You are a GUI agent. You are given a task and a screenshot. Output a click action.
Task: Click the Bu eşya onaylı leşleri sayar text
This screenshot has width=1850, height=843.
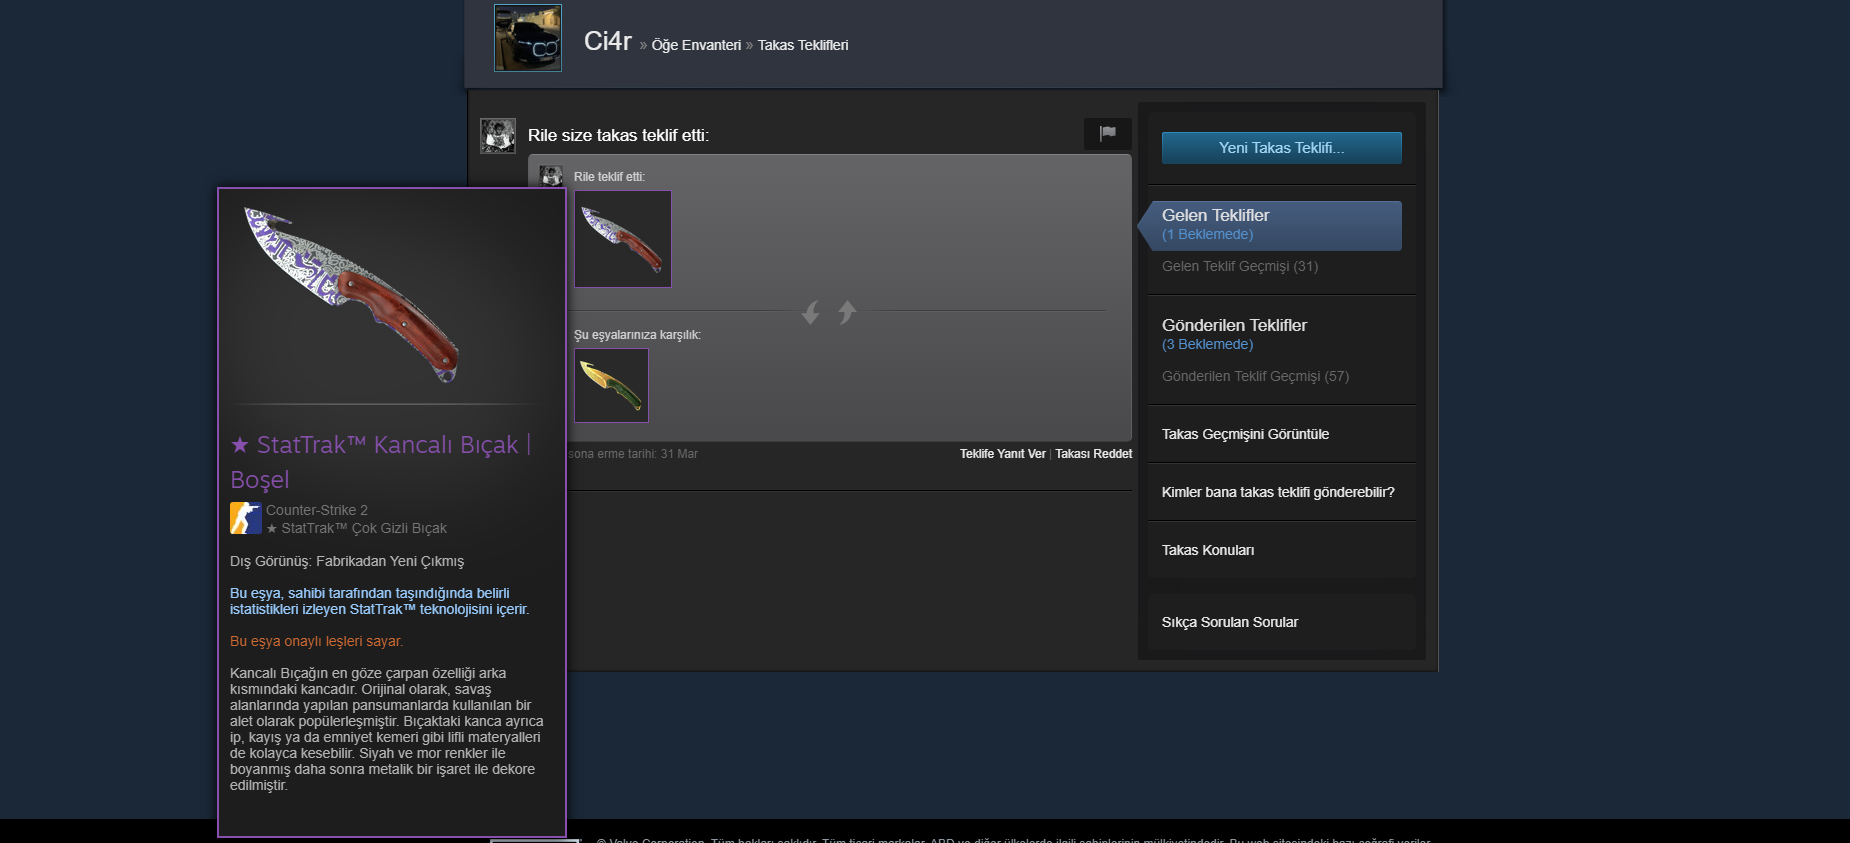317,641
